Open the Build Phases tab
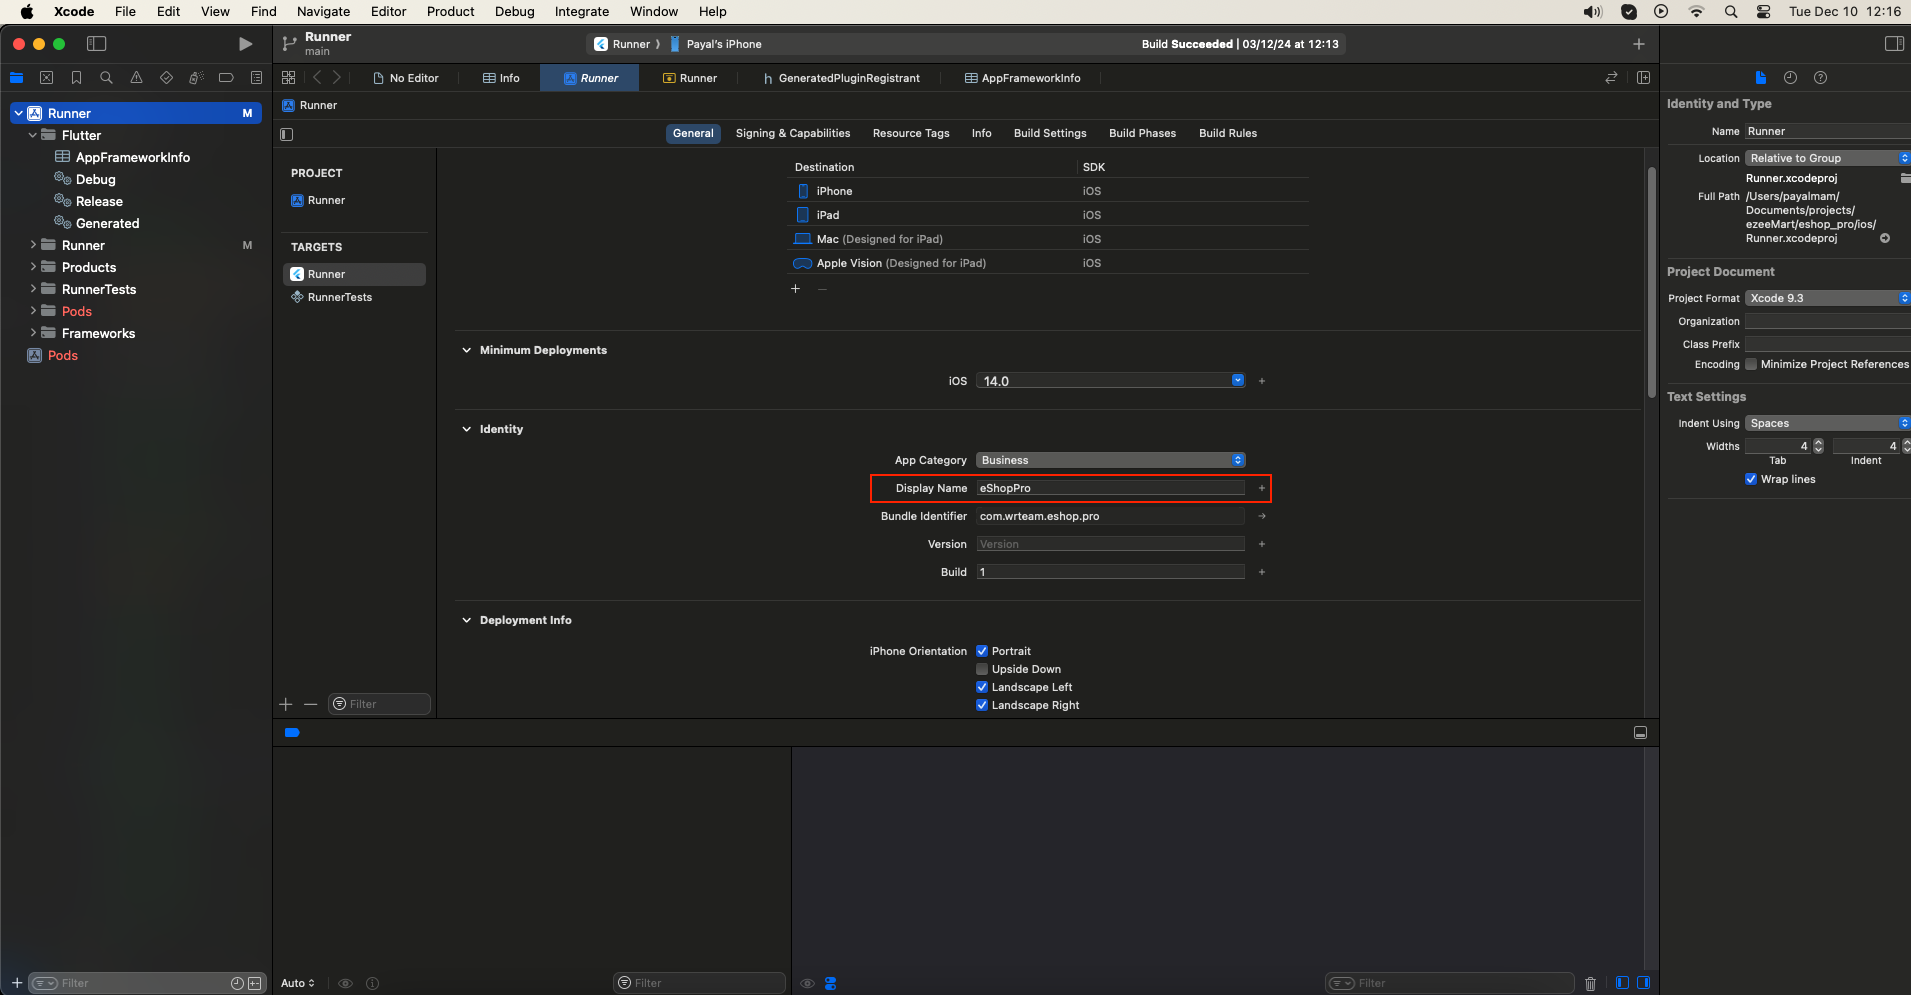Viewport: 1911px width, 995px height. [1142, 133]
